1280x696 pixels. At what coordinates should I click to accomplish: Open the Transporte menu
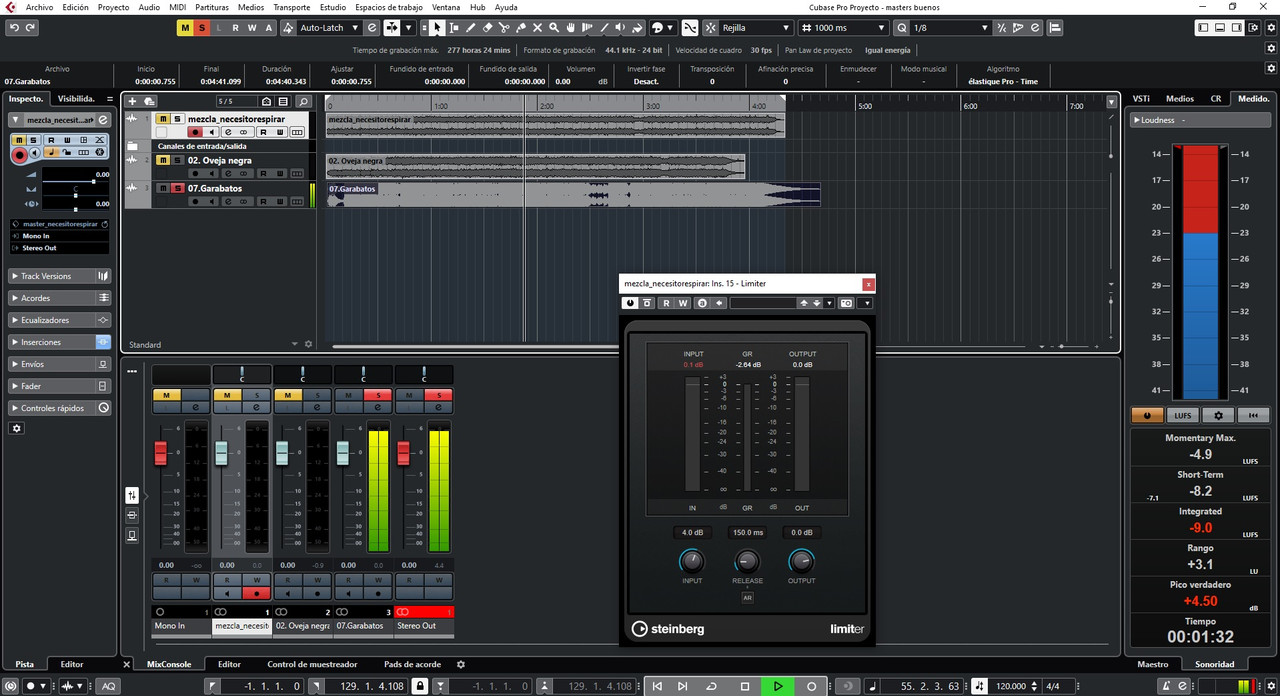[291, 7]
